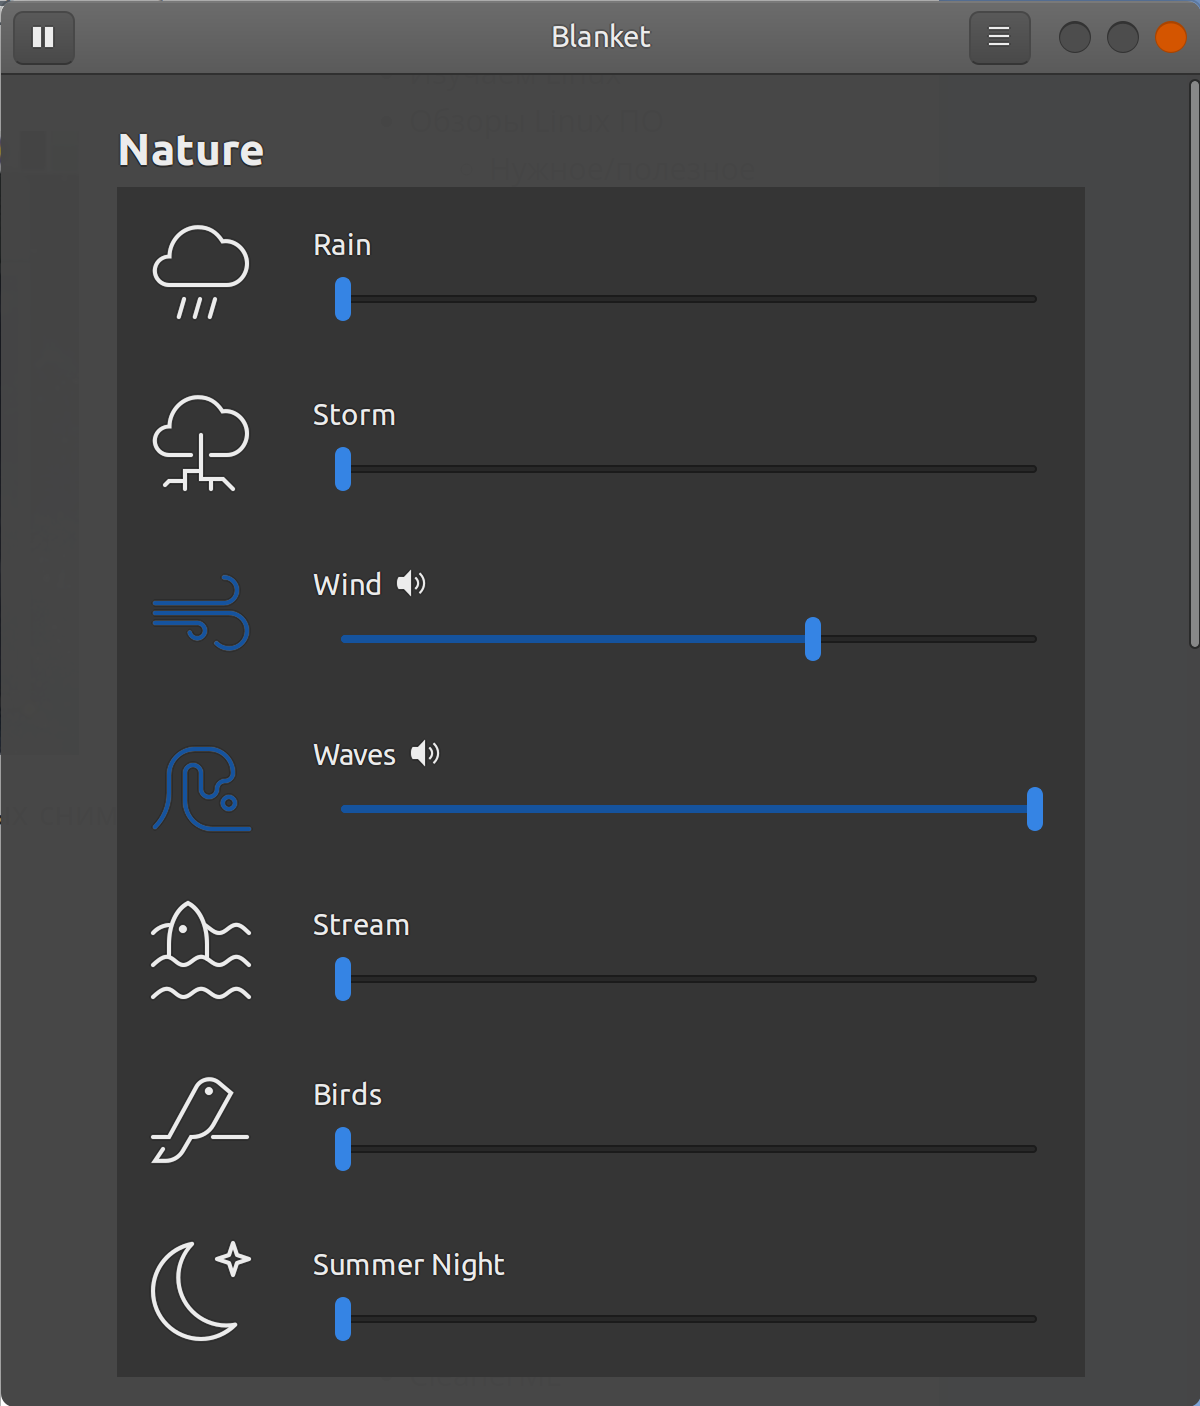
Task: Close the Blanket window with orange button
Action: pyautogui.click(x=1171, y=38)
